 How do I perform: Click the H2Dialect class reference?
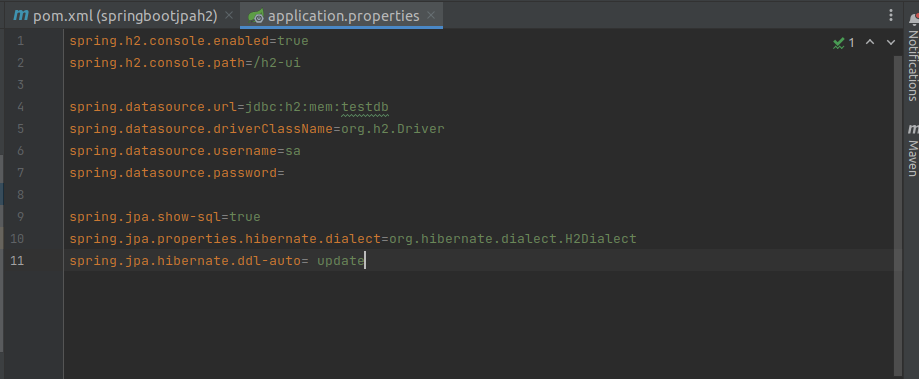point(601,239)
